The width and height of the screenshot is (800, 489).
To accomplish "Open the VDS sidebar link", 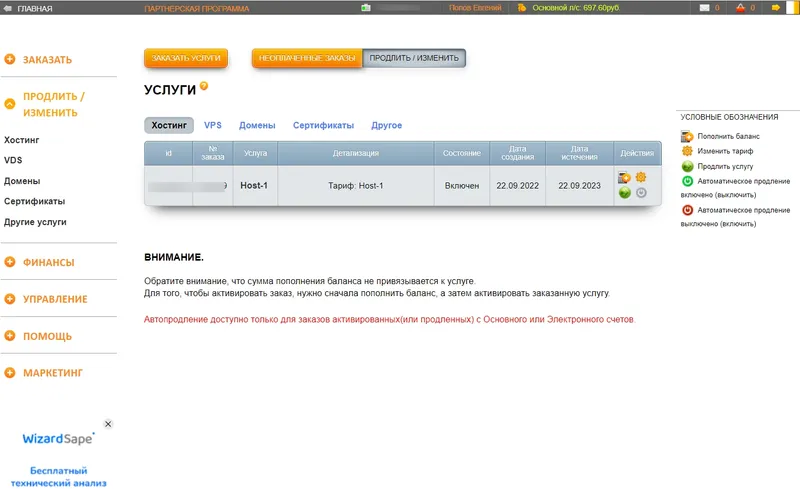I will [13, 160].
